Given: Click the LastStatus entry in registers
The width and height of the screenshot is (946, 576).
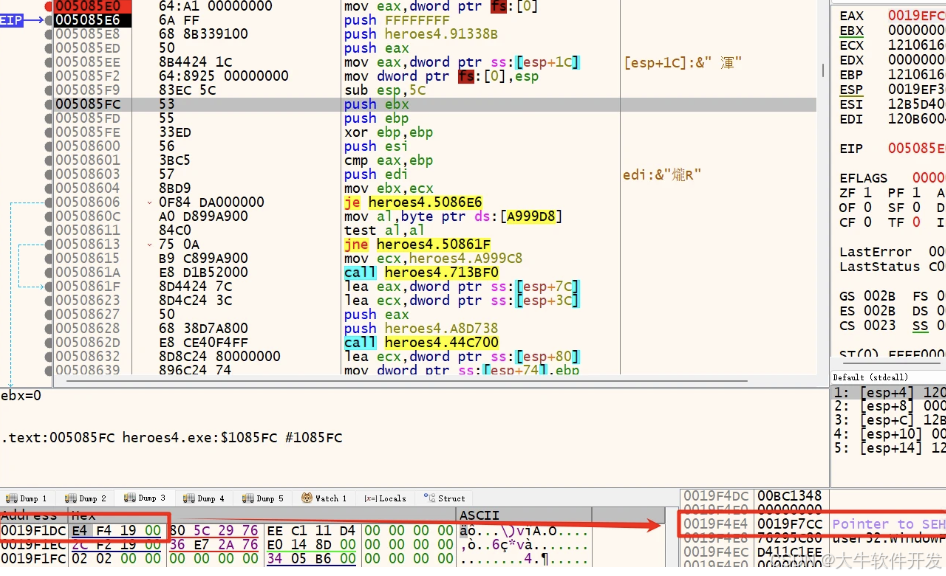Looking at the screenshot, I should (892, 267).
